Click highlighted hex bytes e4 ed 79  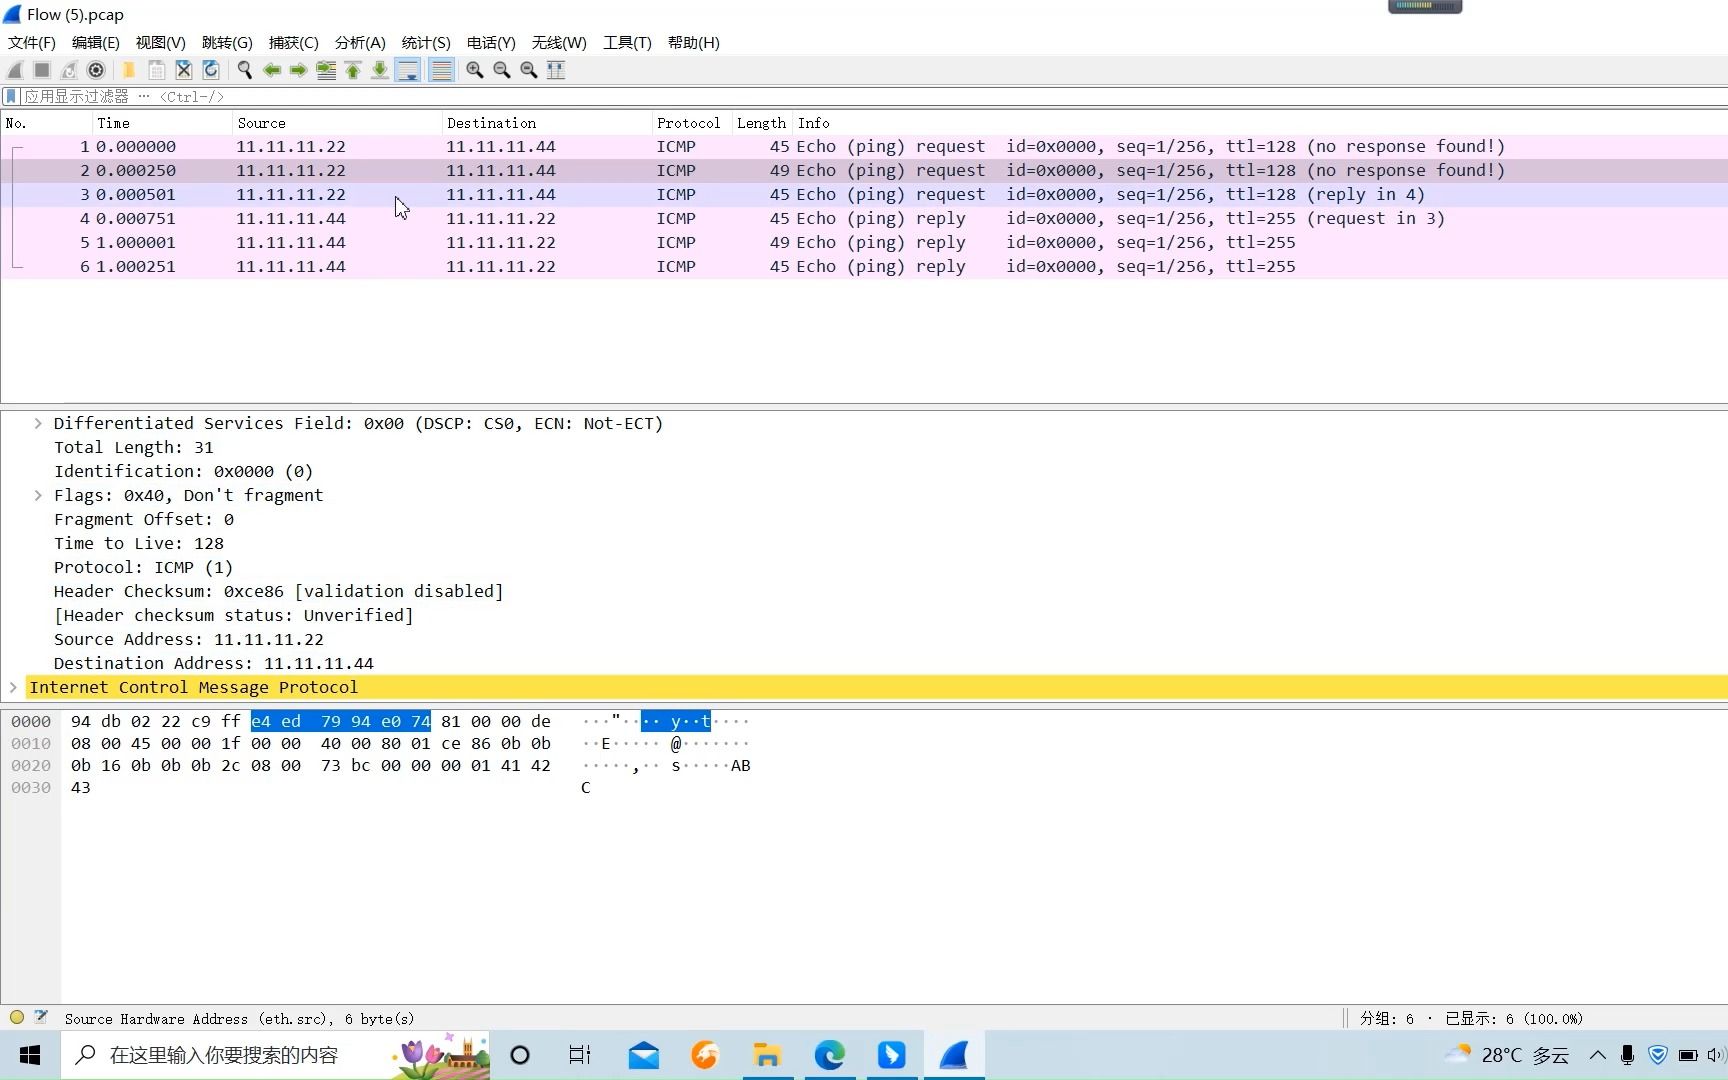pyautogui.click(x=296, y=721)
